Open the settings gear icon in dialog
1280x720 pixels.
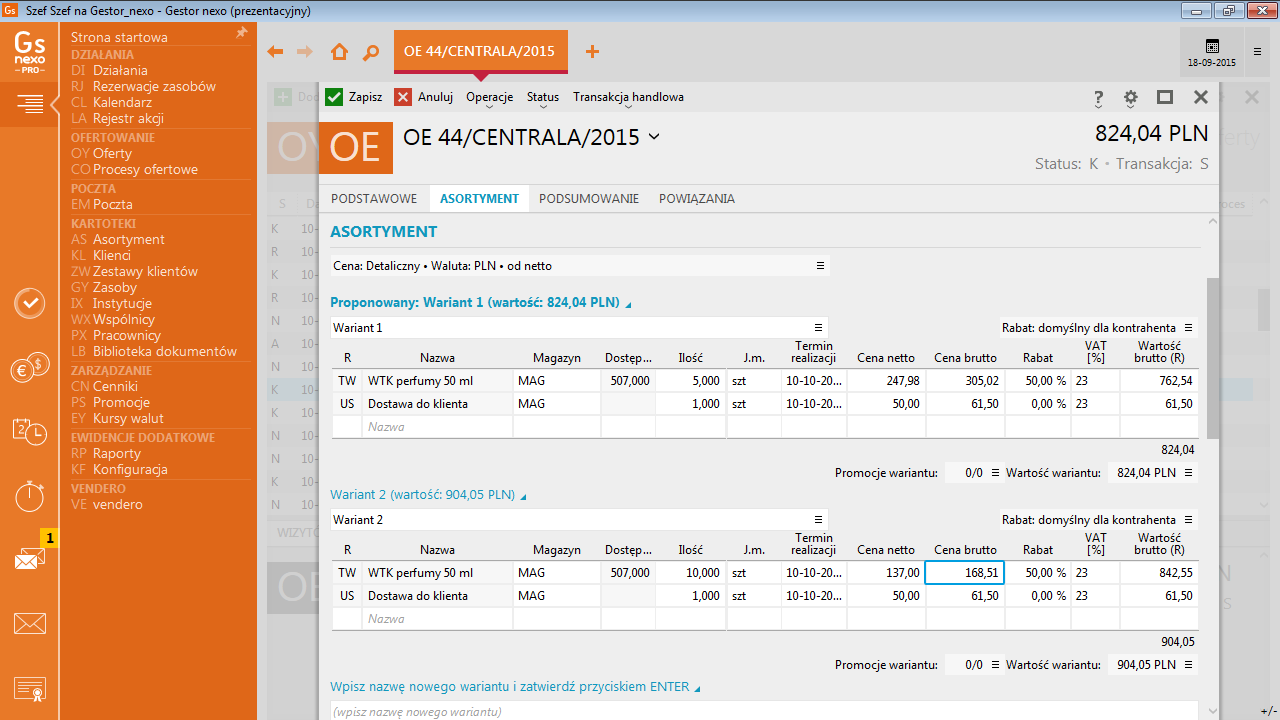pos(1131,97)
